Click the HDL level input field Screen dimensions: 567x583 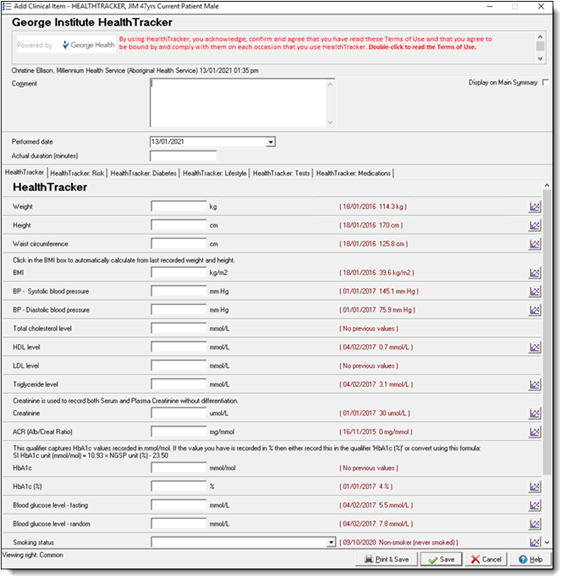[x=178, y=347]
